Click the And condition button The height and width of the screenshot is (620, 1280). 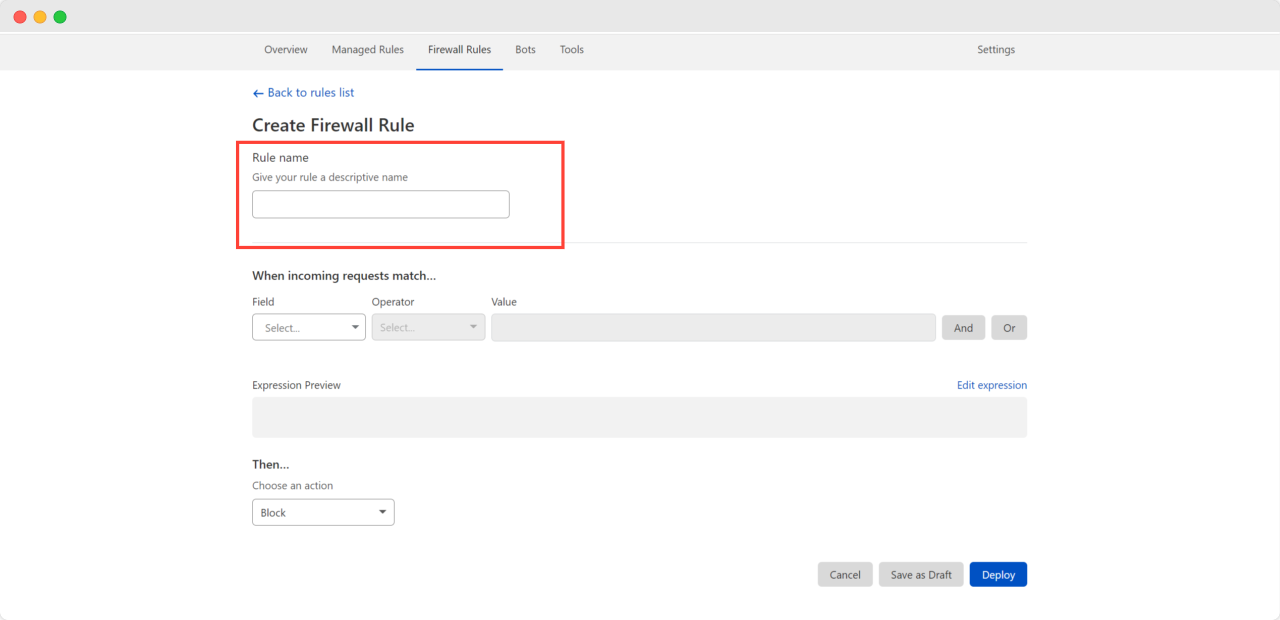click(x=963, y=327)
